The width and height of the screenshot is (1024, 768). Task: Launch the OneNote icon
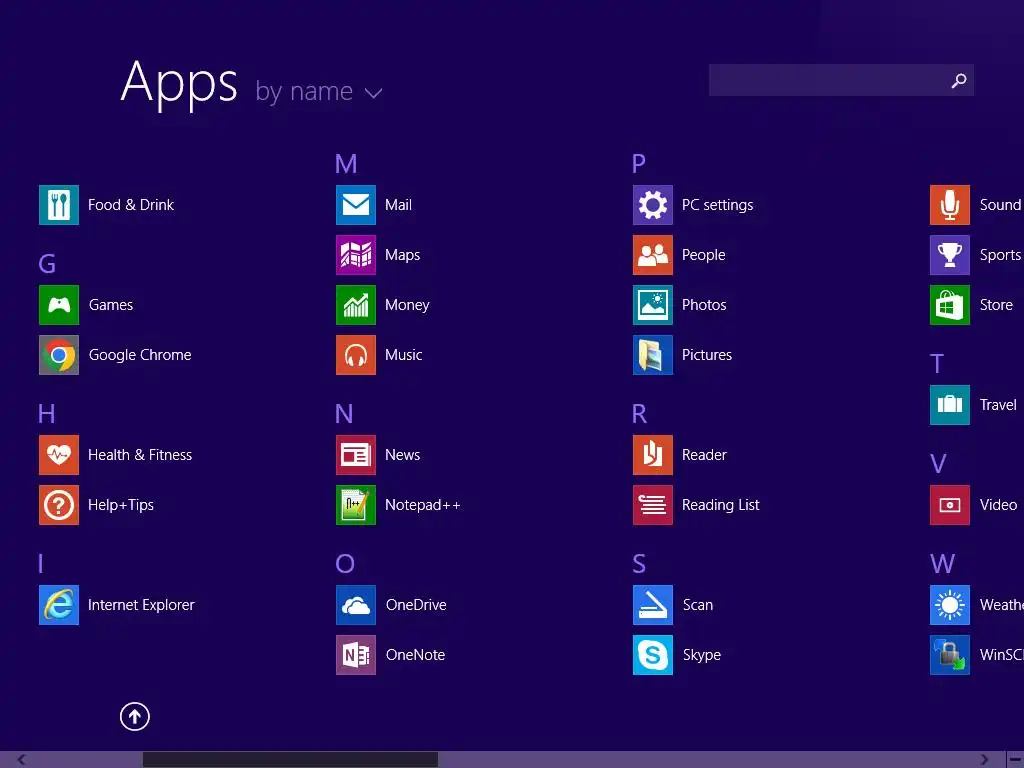[x=356, y=654]
